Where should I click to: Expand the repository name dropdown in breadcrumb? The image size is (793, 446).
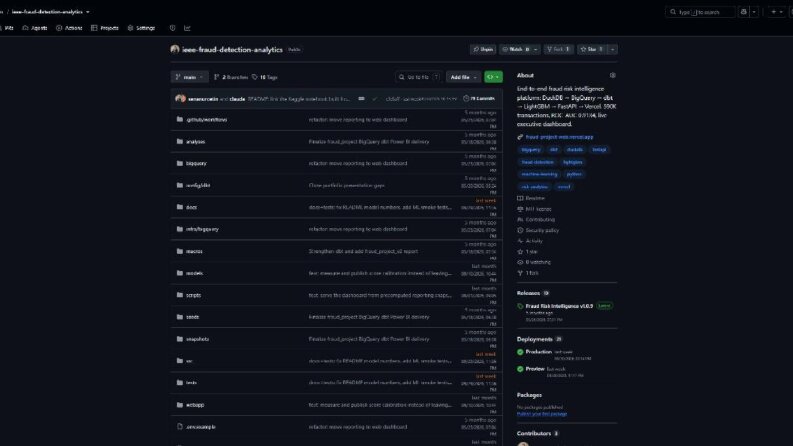coord(87,12)
